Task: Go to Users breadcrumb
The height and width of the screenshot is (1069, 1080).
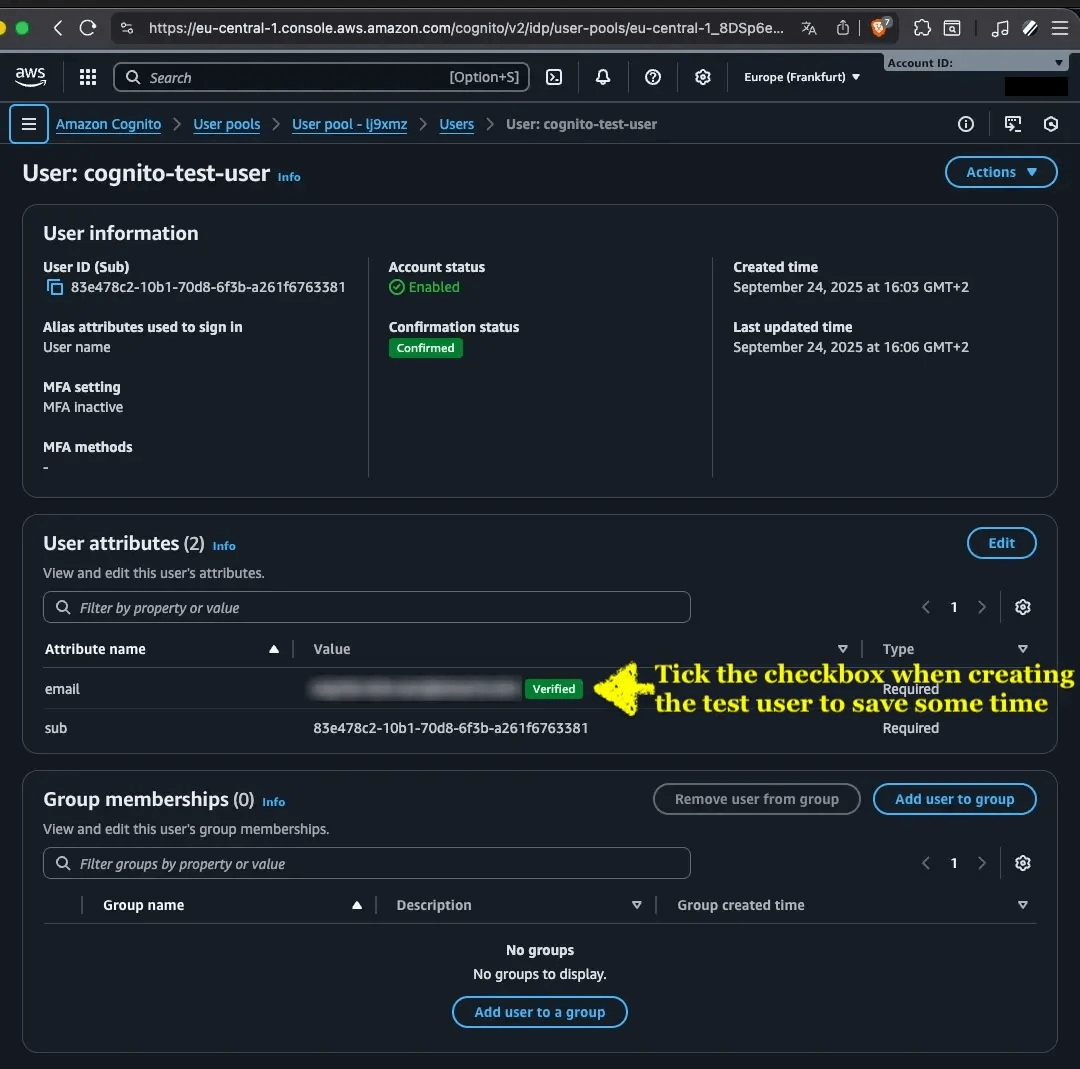Action: click(456, 124)
